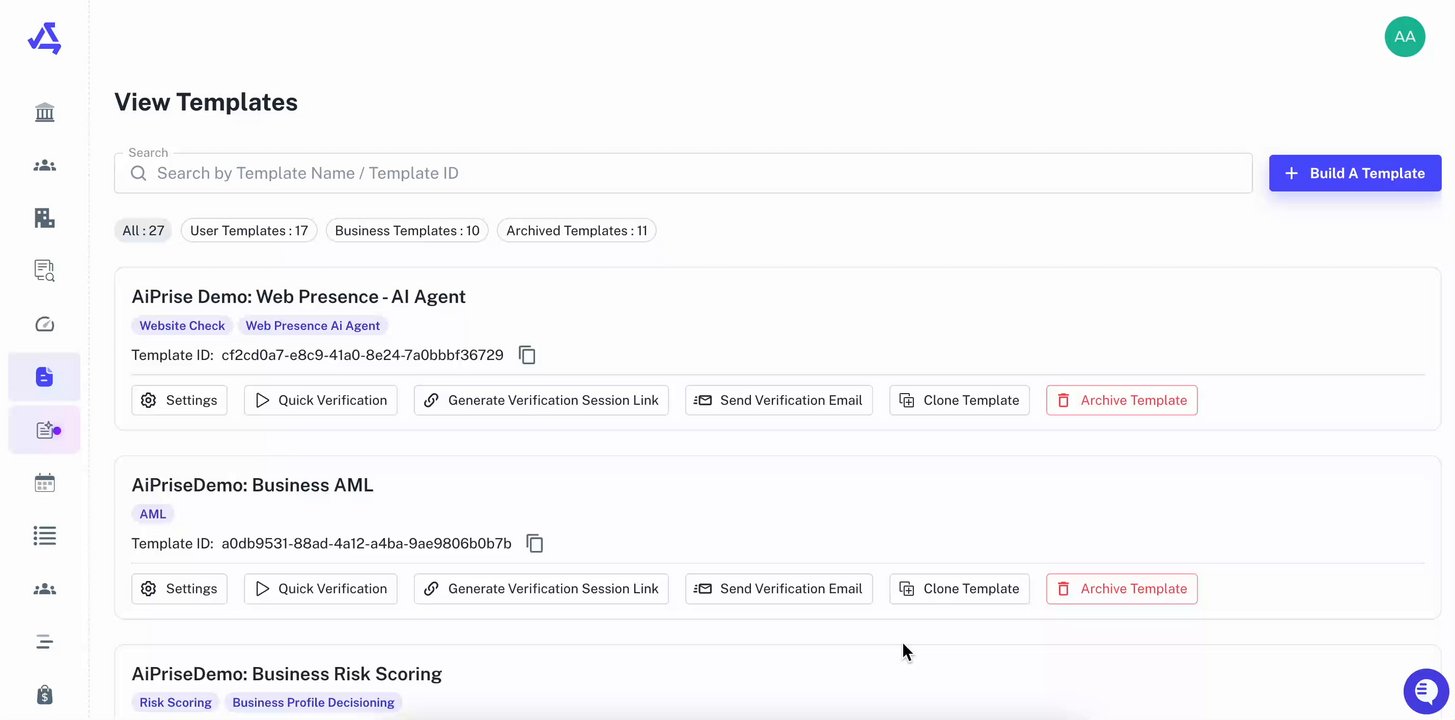Image resolution: width=1455 pixels, height=720 pixels.
Task: Click the AiPriseDemo: Business AML title
Action: (x=253, y=485)
